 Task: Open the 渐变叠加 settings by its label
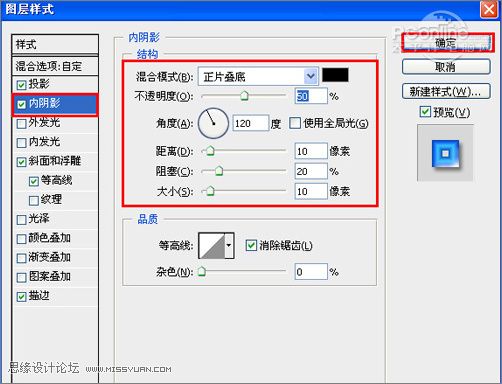coord(49,257)
